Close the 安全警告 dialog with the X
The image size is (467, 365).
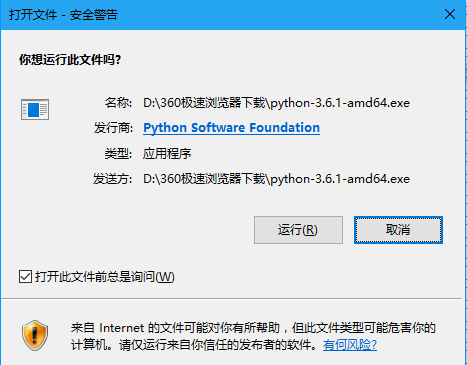[450, 14]
